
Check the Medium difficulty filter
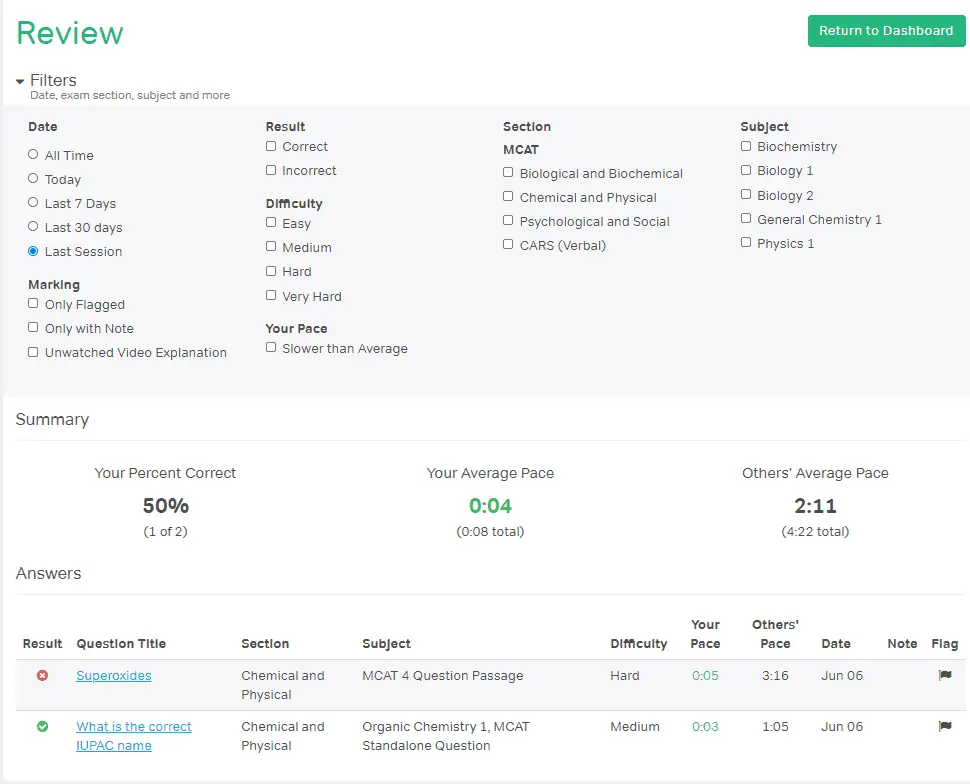271,247
